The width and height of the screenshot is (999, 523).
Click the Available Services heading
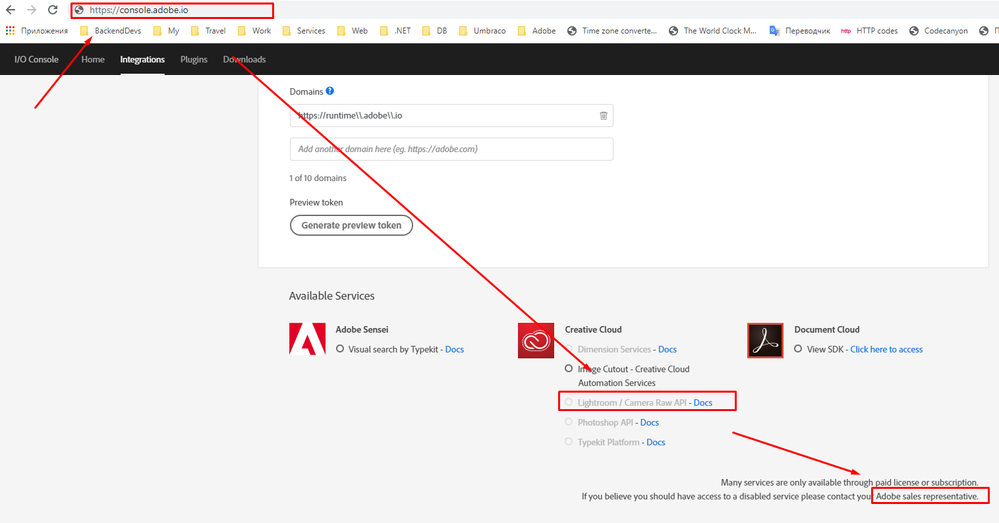point(332,296)
